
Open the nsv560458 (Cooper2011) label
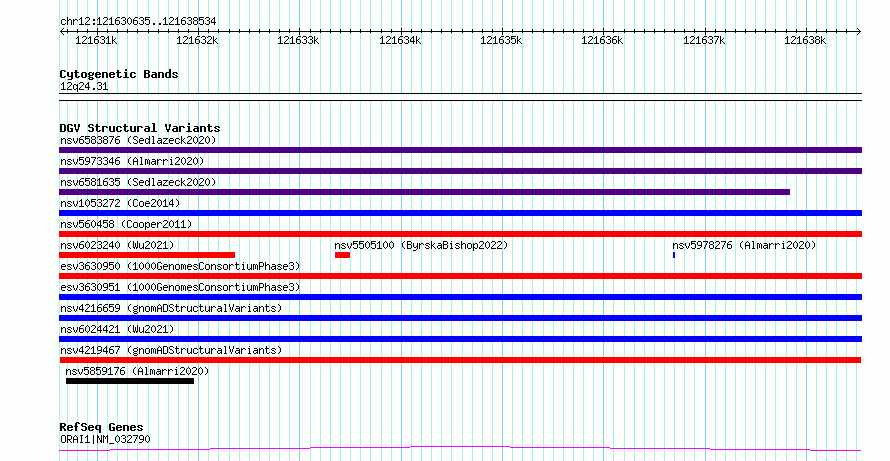[x=126, y=224]
